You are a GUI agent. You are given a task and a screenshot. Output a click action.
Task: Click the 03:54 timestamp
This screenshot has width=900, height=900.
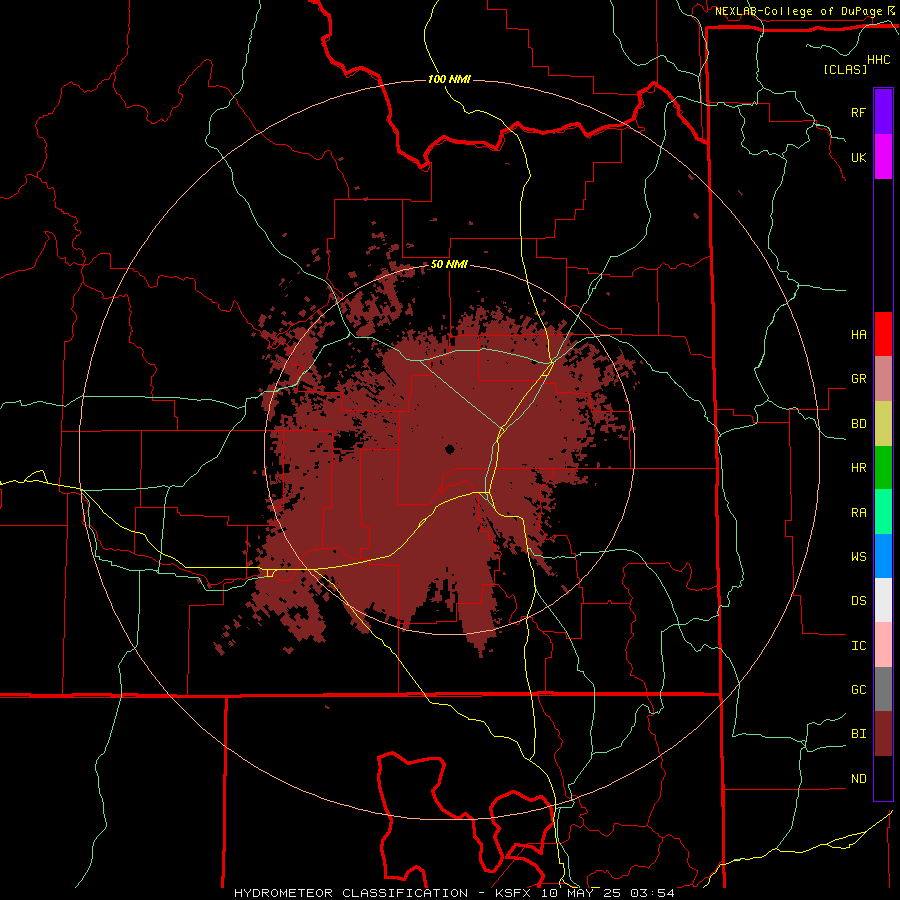651,893
